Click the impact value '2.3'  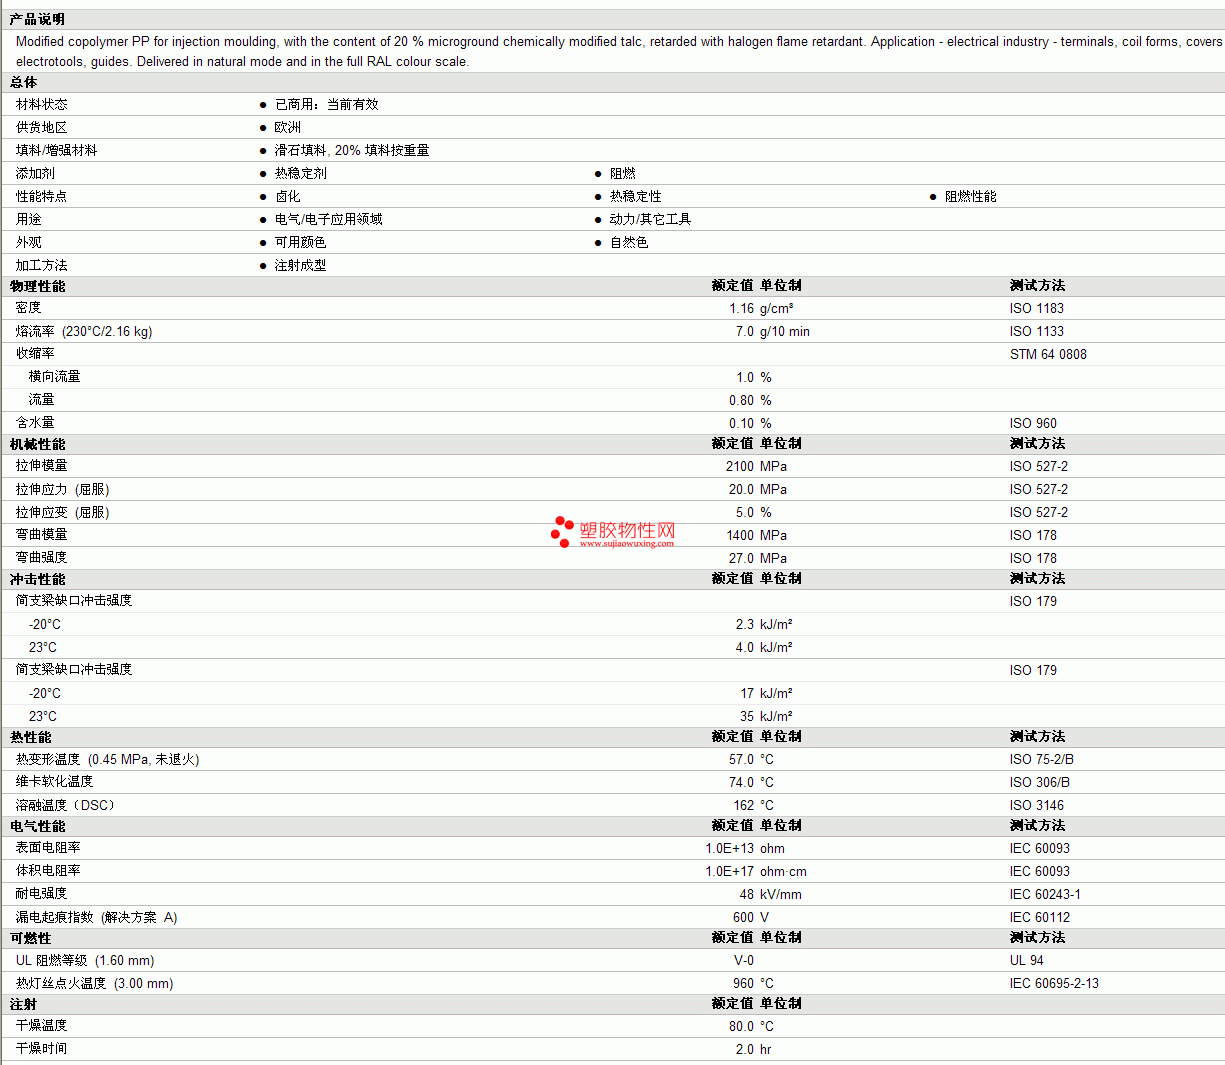pyautogui.click(x=745, y=624)
